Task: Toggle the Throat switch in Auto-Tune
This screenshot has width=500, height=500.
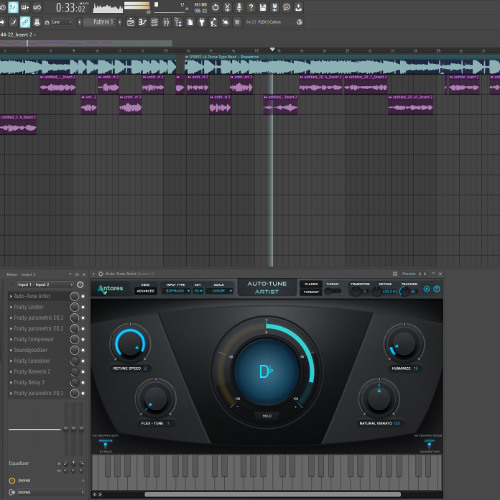Action: coord(333,291)
